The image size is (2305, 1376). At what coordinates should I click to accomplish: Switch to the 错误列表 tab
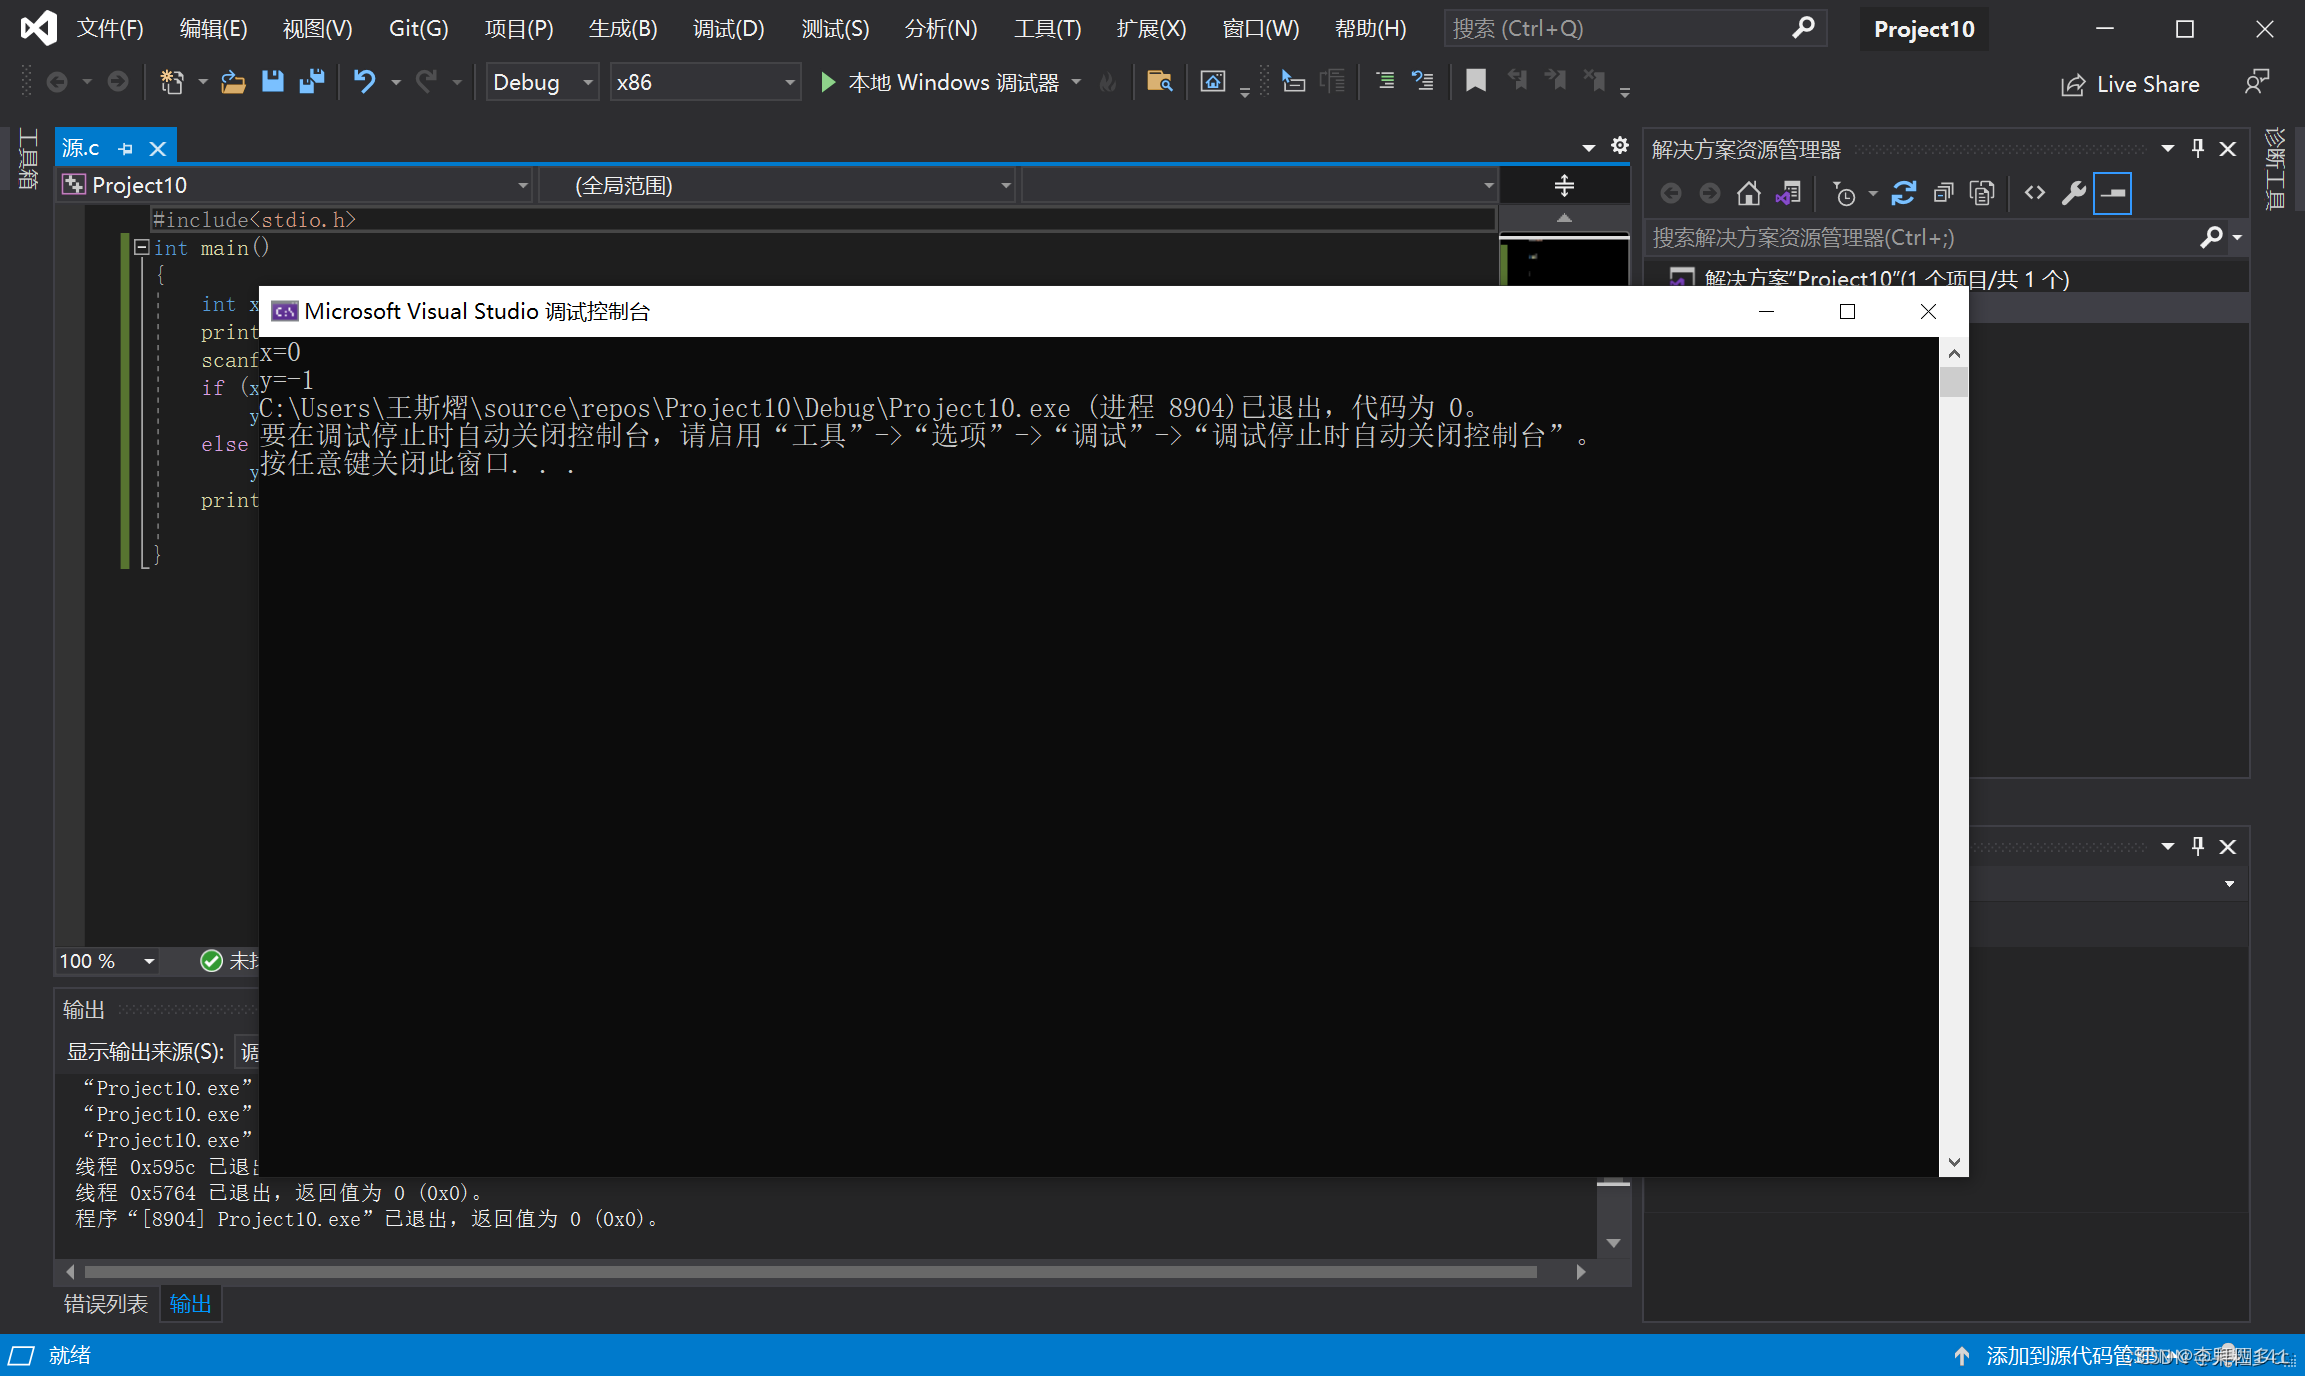point(106,1304)
